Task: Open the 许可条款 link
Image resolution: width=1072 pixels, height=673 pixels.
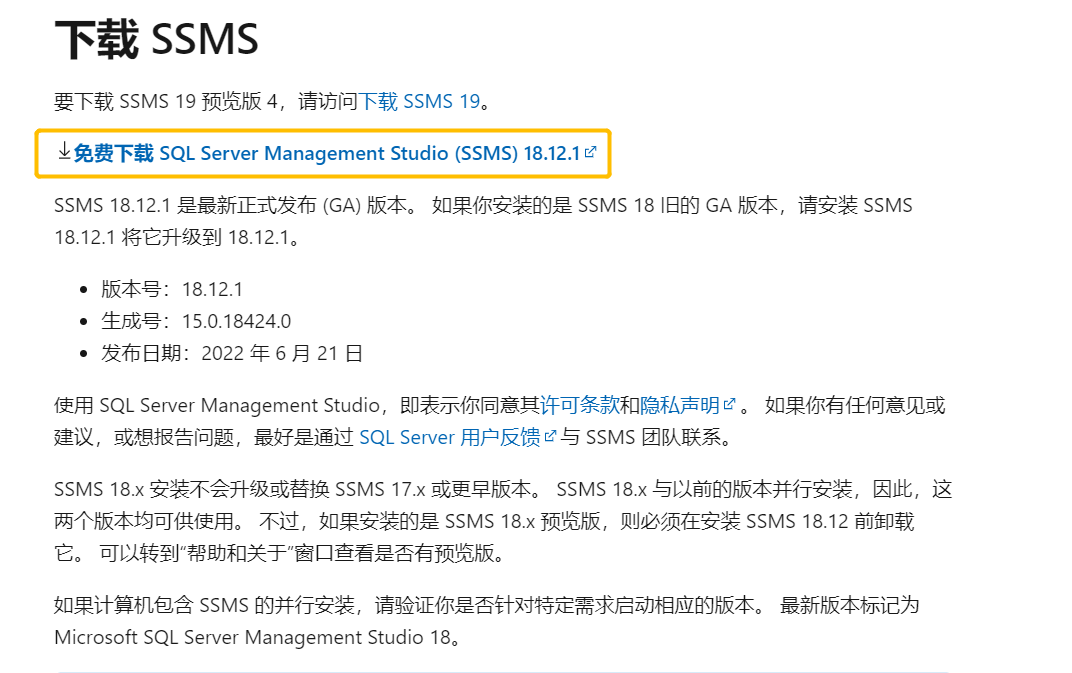Action: click(579, 406)
